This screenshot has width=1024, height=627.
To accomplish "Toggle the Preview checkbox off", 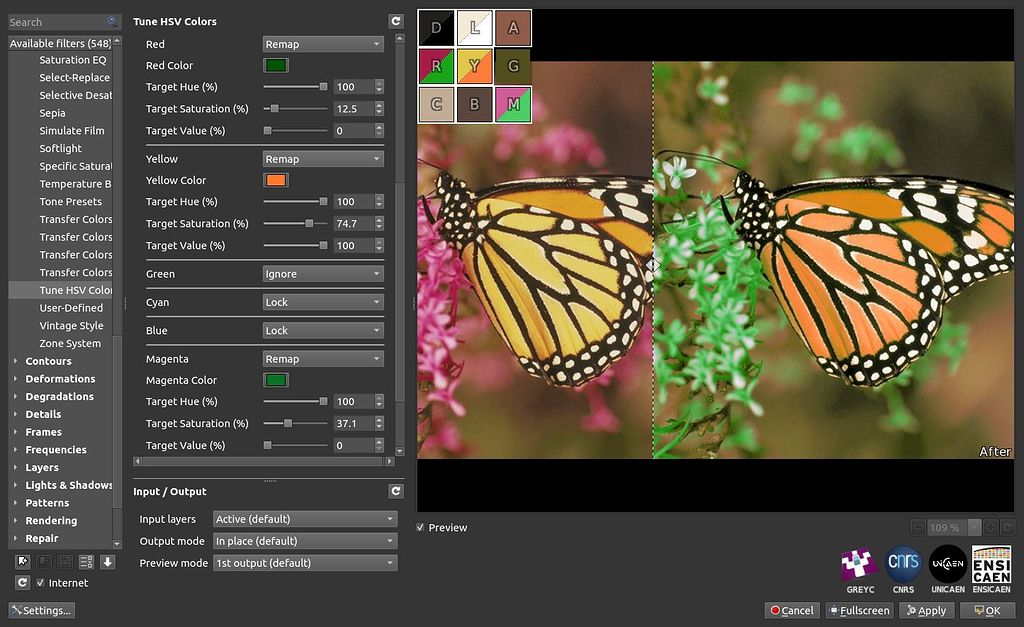I will tap(422, 527).
